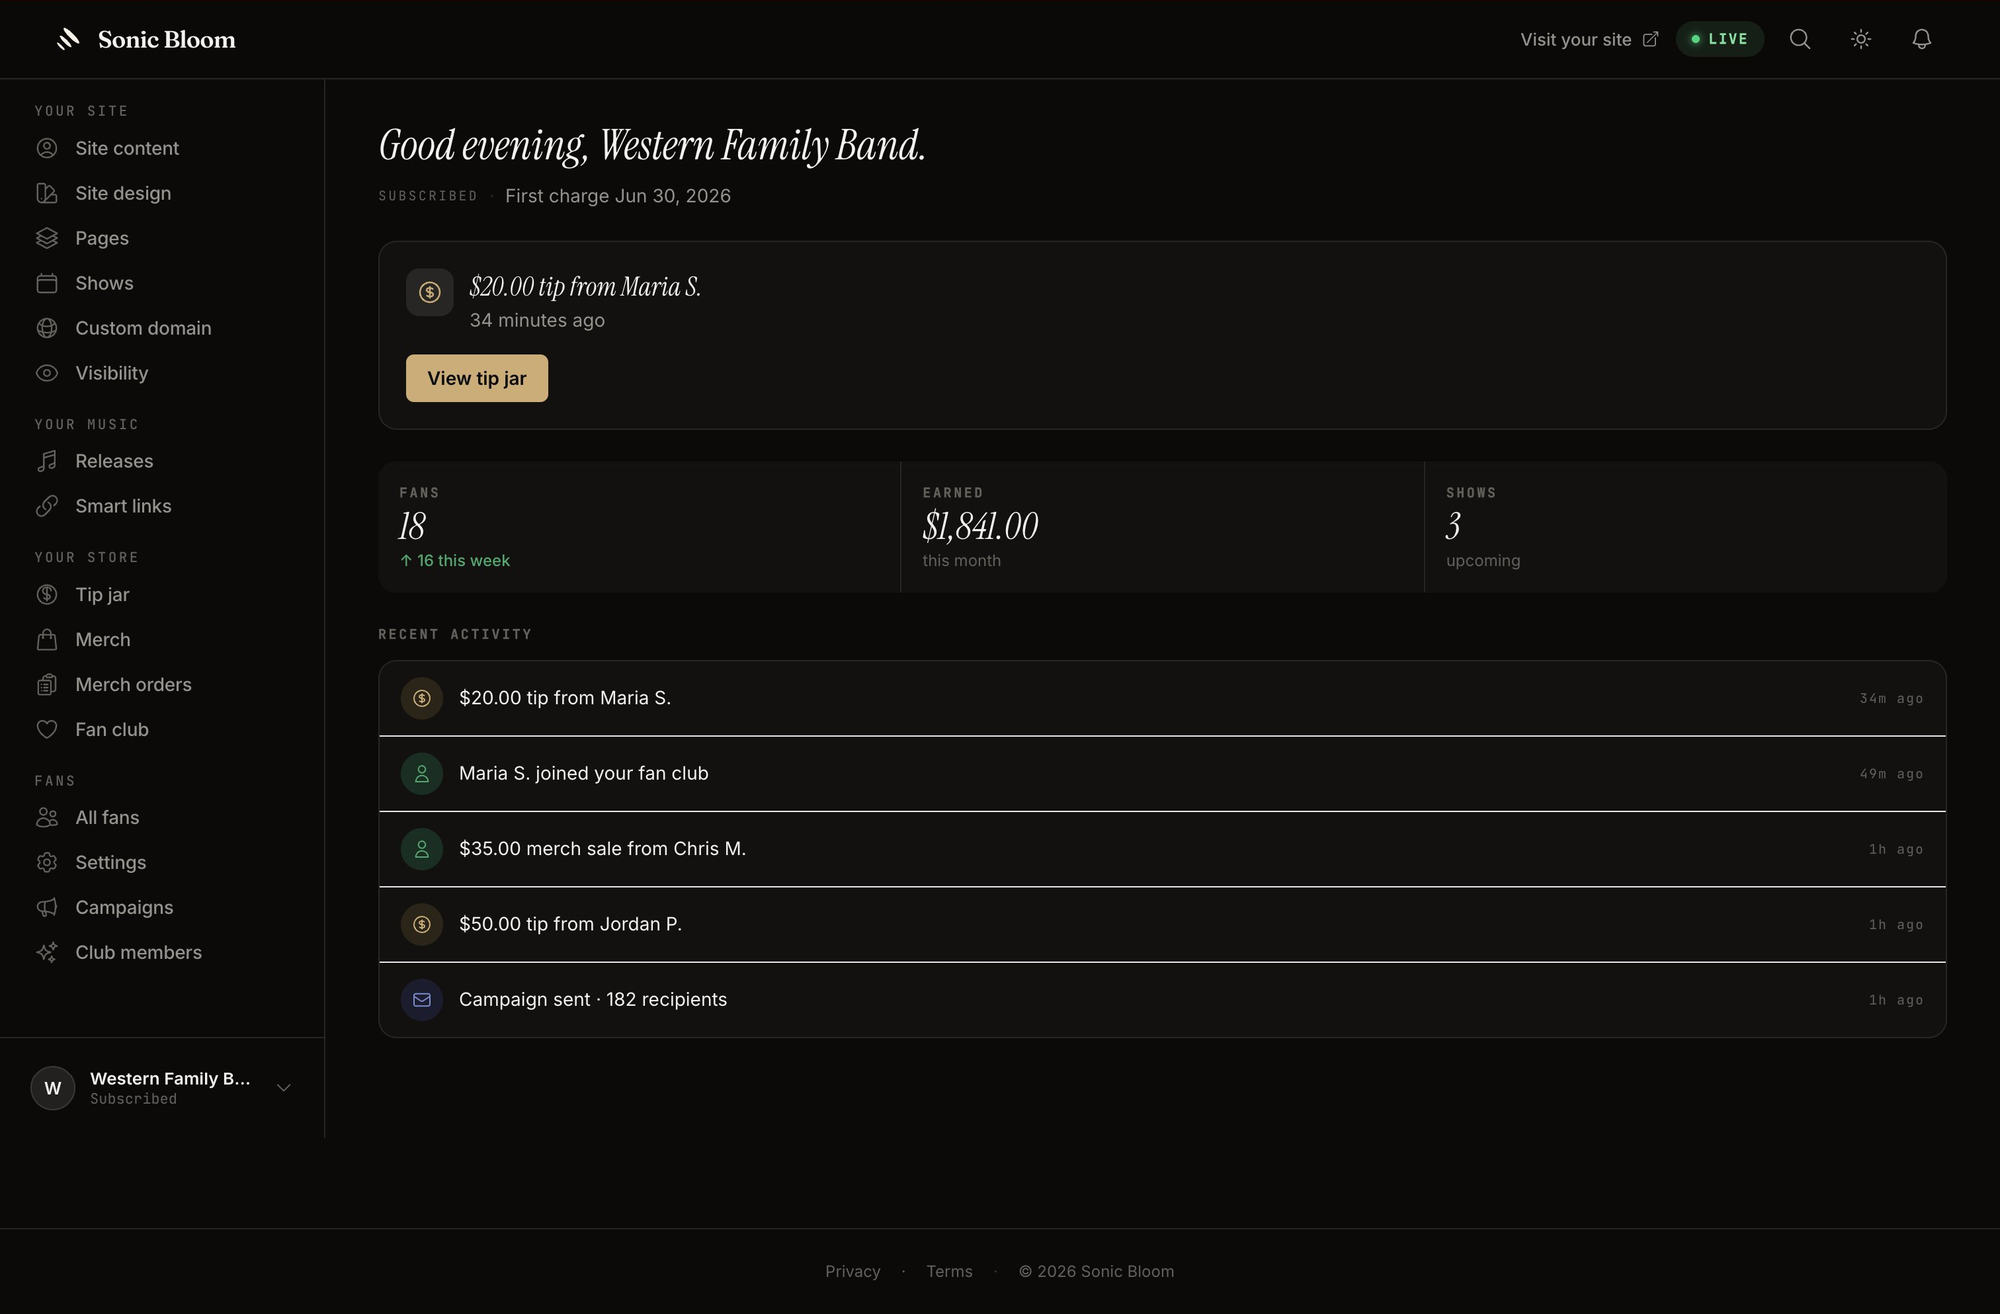Click the Shows calendar icon
The image size is (2000, 1314).
(x=47, y=283)
